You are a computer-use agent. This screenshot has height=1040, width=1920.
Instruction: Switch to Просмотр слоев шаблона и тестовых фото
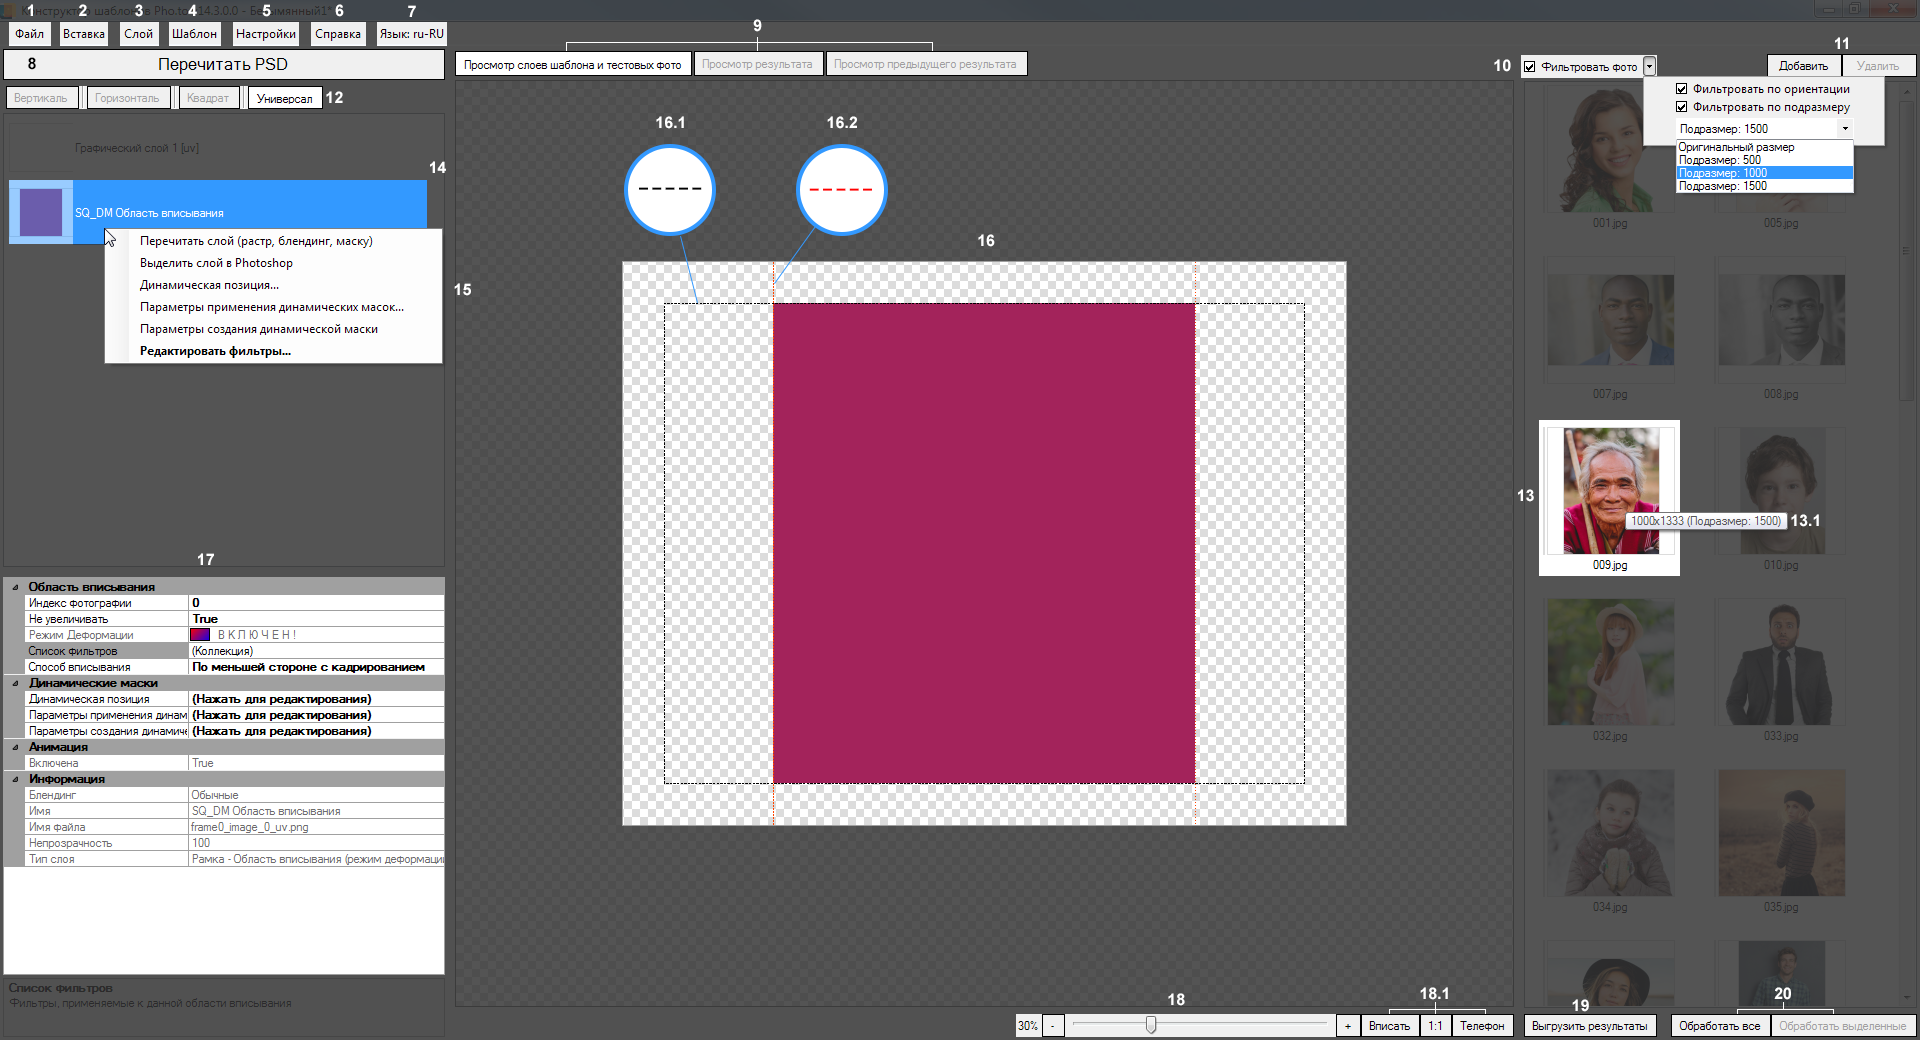572,65
